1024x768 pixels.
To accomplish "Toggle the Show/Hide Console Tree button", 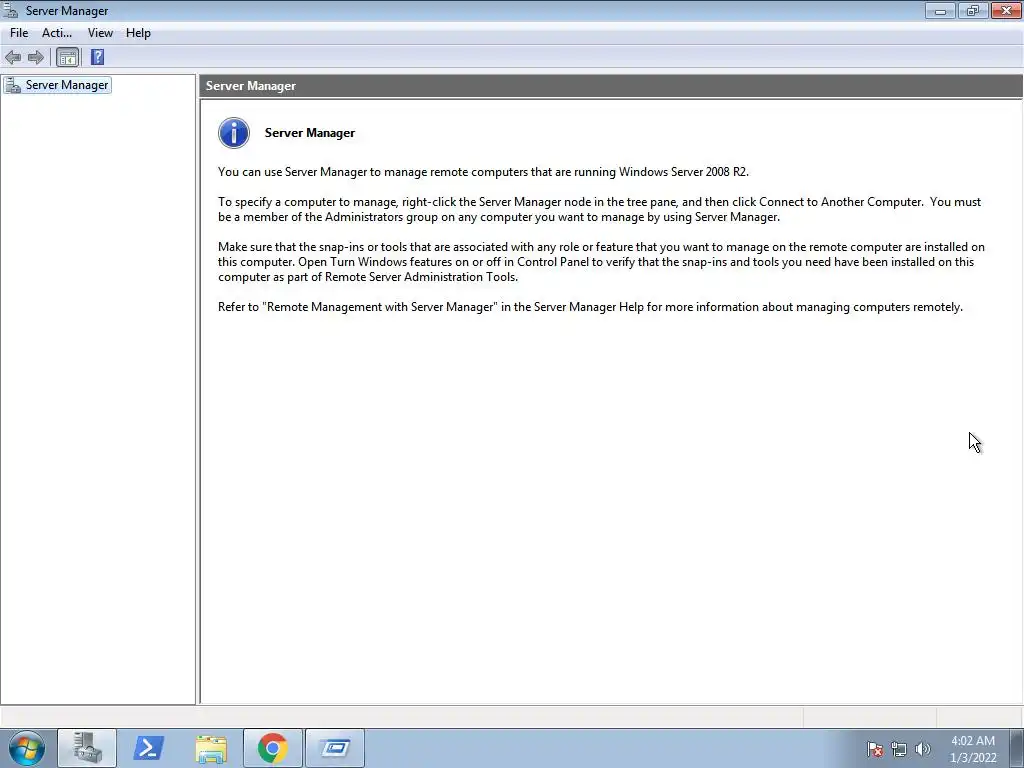I will click(67, 57).
